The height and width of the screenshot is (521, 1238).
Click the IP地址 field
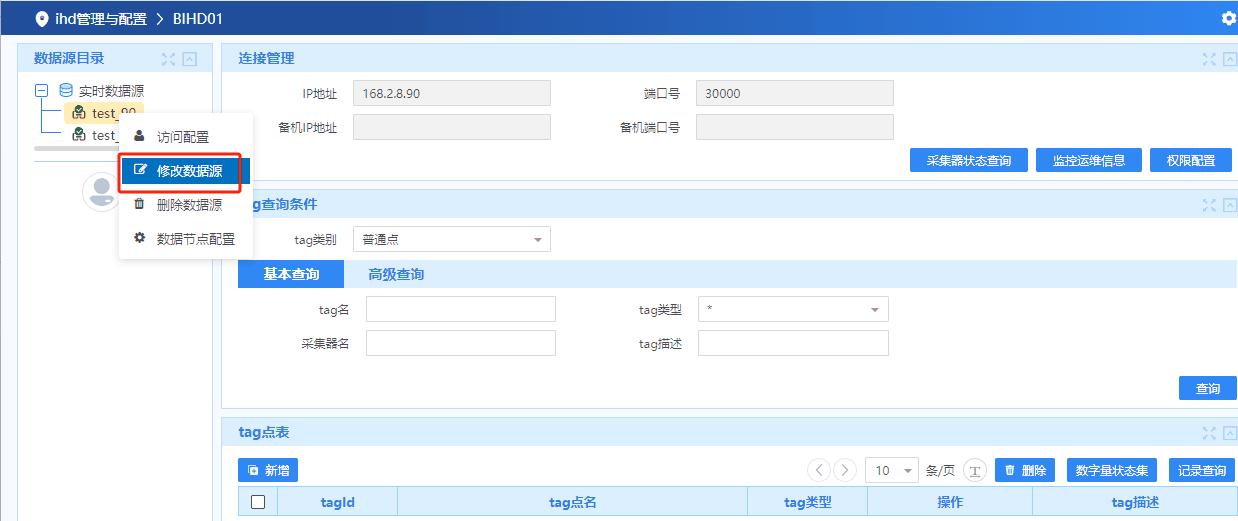pos(452,94)
